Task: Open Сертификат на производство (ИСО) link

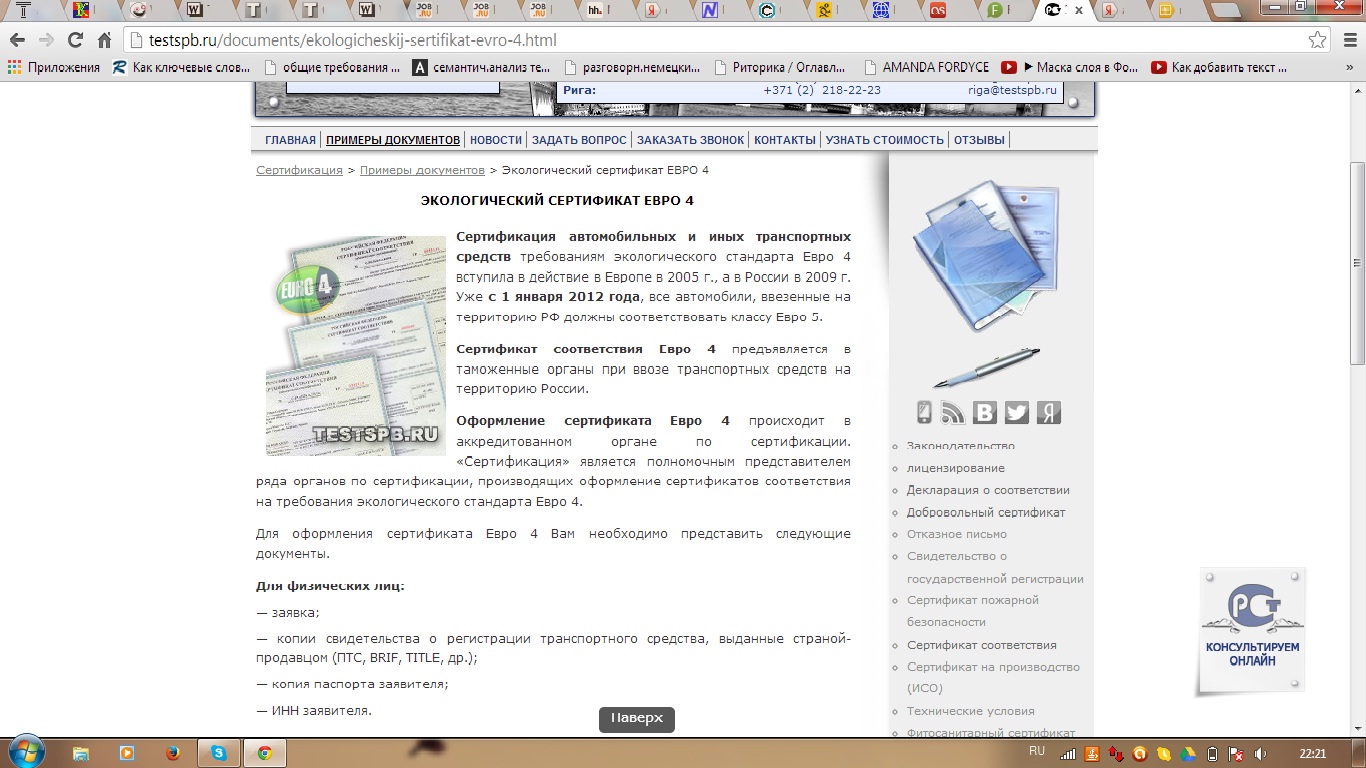Action: [x=993, y=677]
